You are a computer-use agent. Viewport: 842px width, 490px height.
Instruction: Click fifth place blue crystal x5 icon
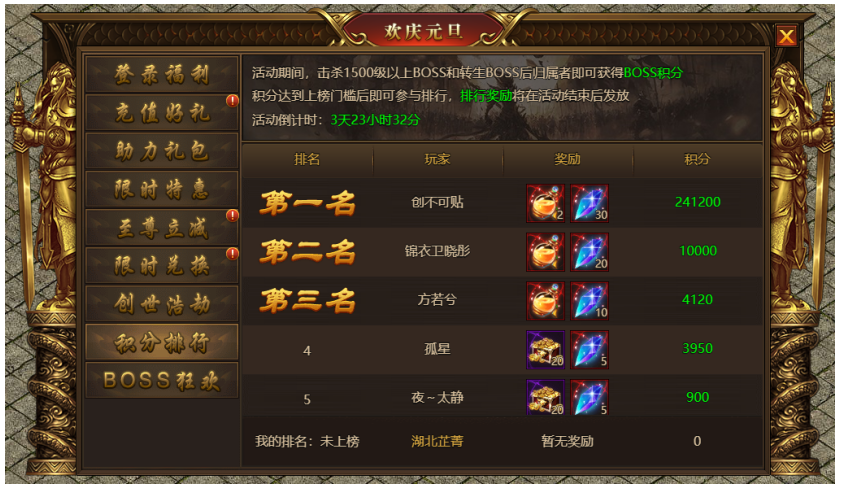[589, 397]
